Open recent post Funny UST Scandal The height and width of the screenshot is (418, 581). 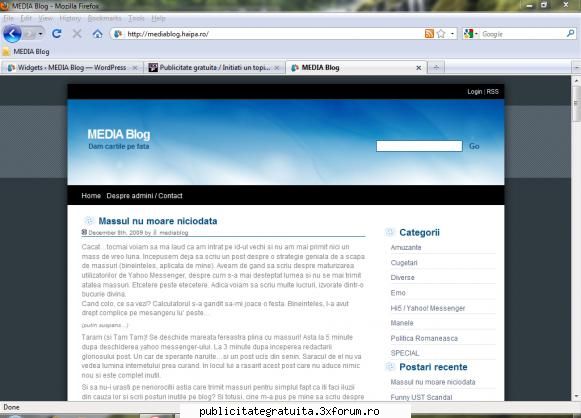pyautogui.click(x=421, y=397)
